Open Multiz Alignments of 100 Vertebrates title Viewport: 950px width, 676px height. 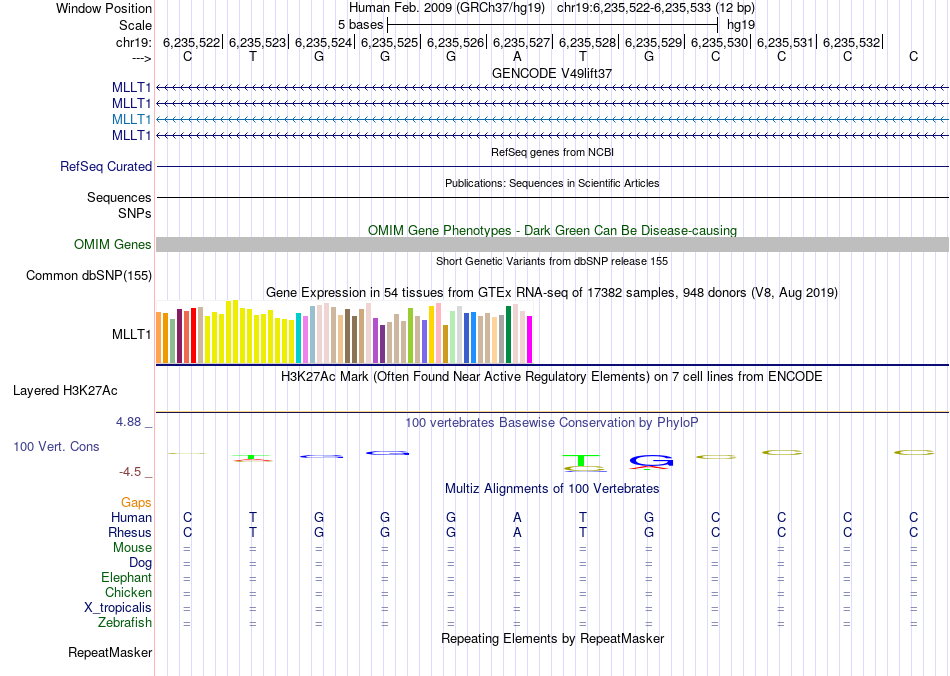click(x=552, y=488)
